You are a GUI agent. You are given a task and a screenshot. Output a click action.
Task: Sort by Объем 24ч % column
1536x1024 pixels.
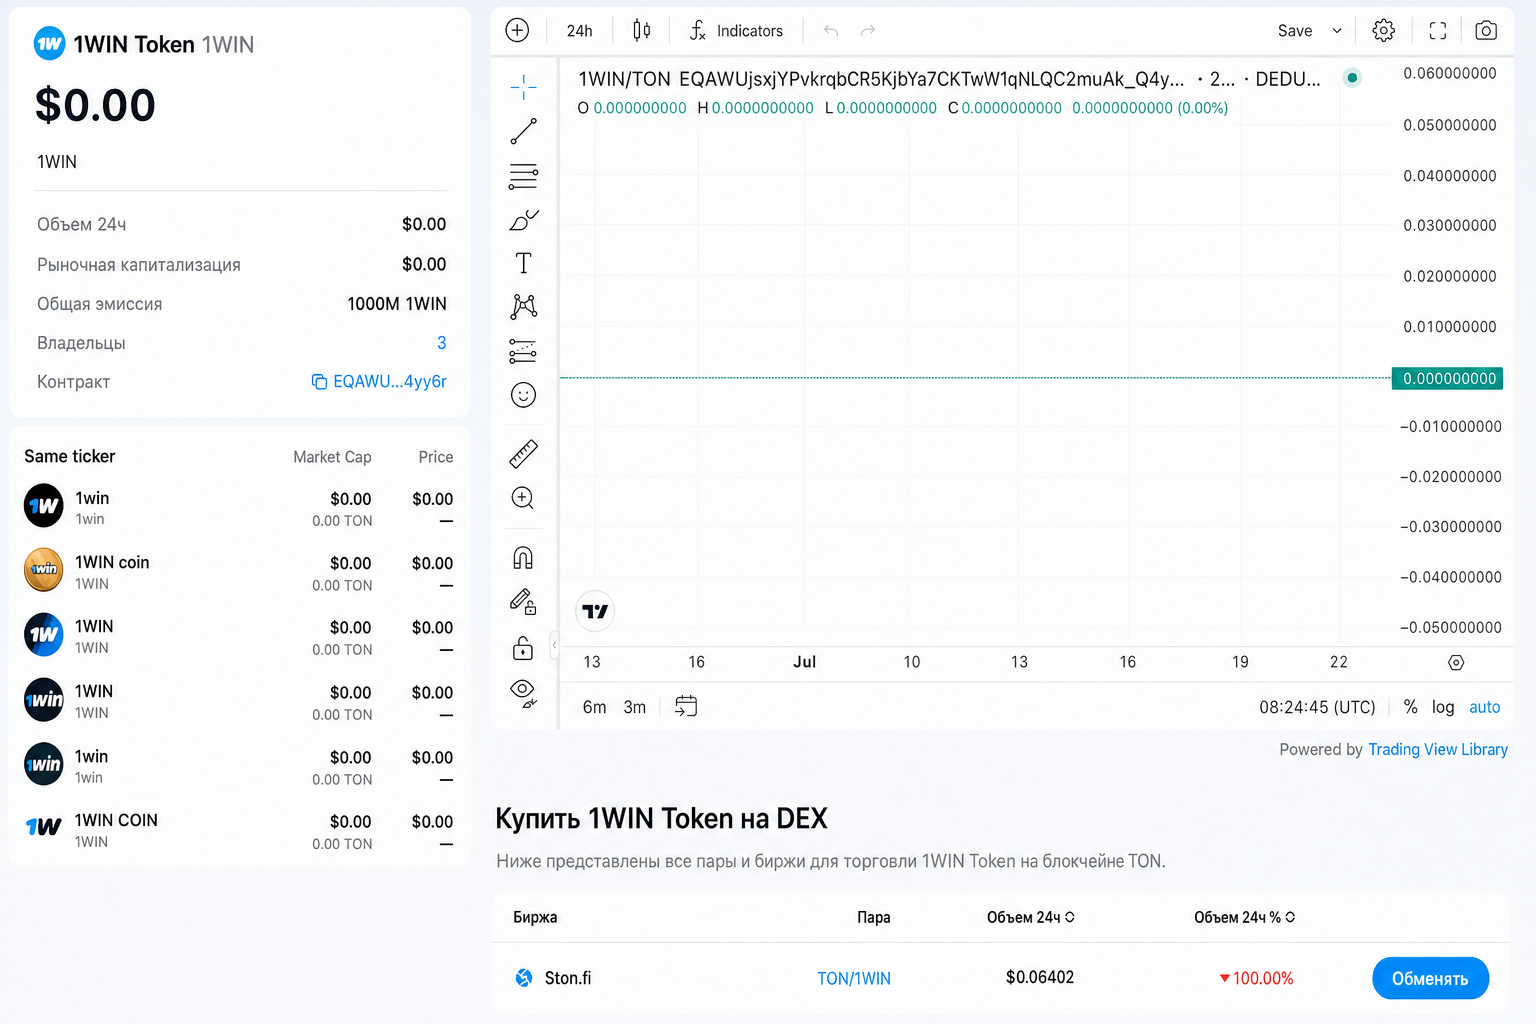click(x=1245, y=917)
